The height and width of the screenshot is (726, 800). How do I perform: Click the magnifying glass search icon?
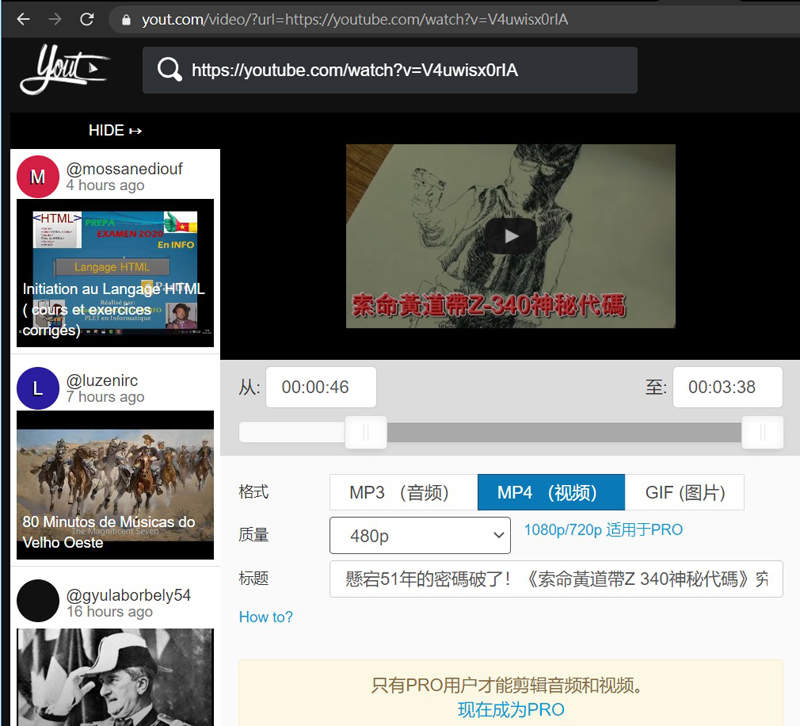coord(170,70)
